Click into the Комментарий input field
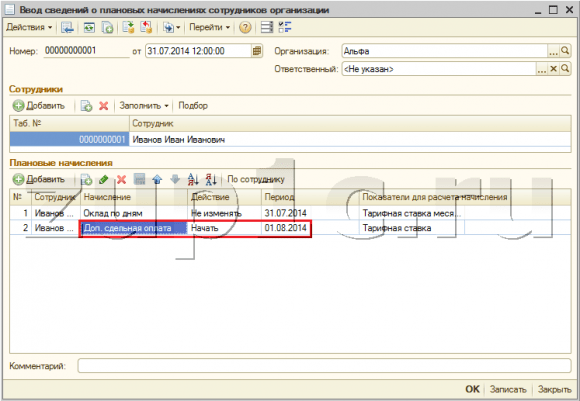Image resolution: width=580 pixels, height=401 pixels. pyautogui.click(x=324, y=366)
